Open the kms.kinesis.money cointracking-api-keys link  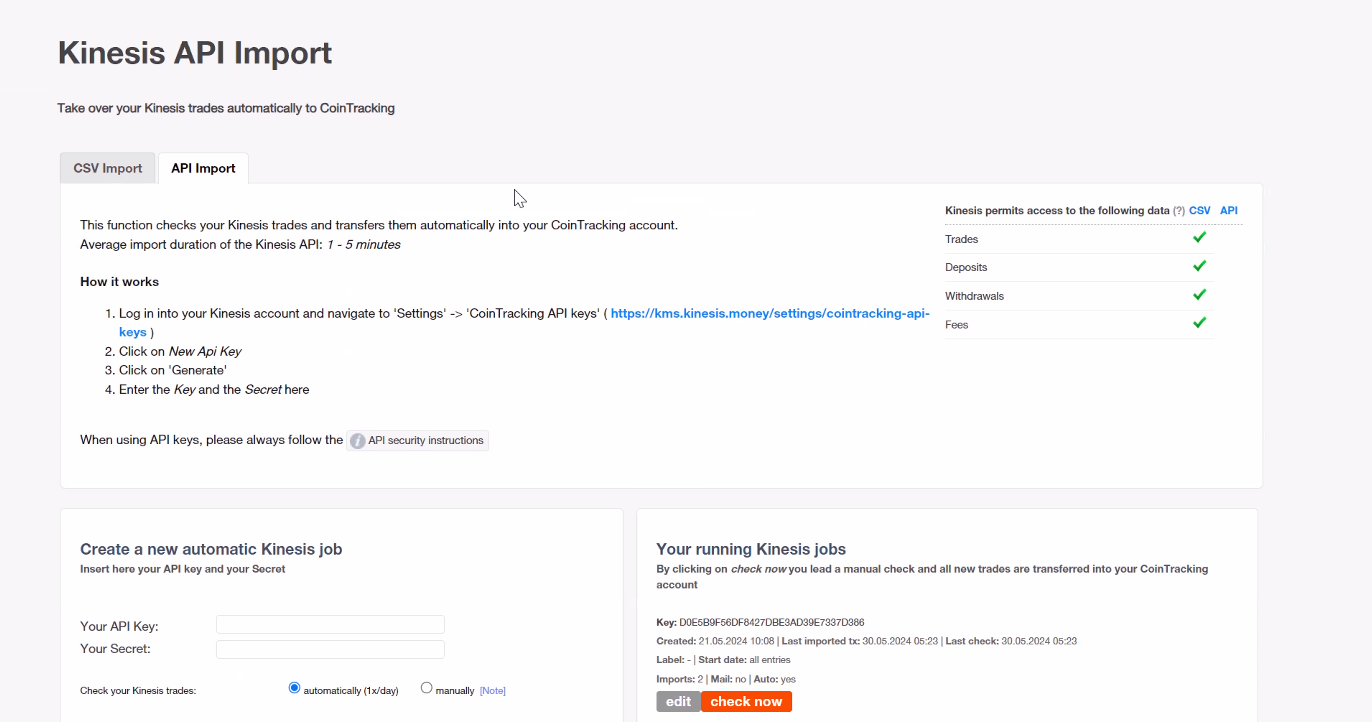(769, 313)
